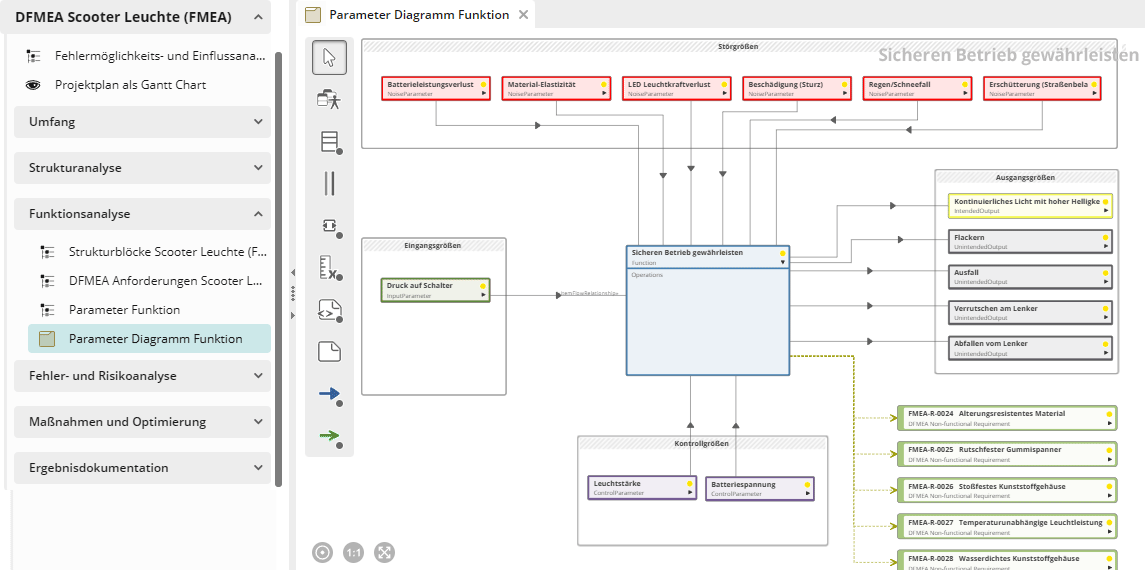Click tree icon beside DFMEA Anforderungen Scooter

[x=48, y=281]
